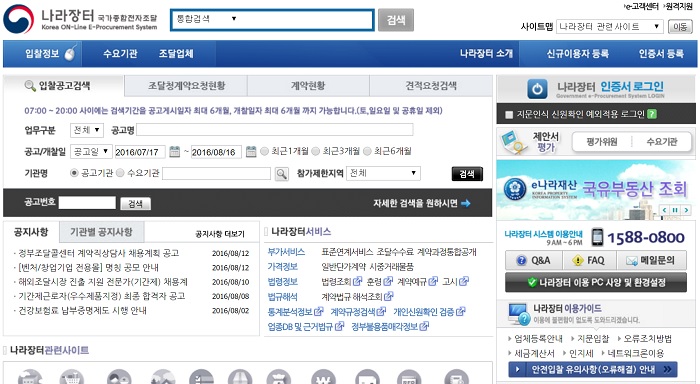
Task: Switch to 계약현황 tab
Action: click(x=308, y=85)
